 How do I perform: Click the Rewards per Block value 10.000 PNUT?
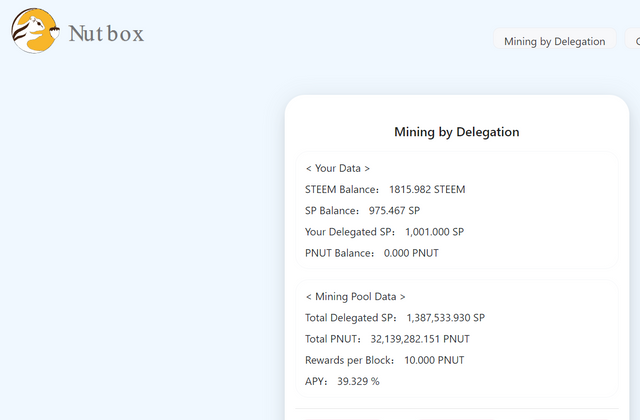coord(434,360)
